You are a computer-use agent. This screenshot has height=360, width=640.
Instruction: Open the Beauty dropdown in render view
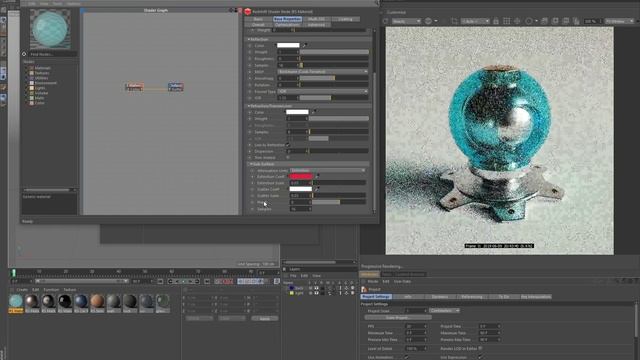[x=406, y=21]
